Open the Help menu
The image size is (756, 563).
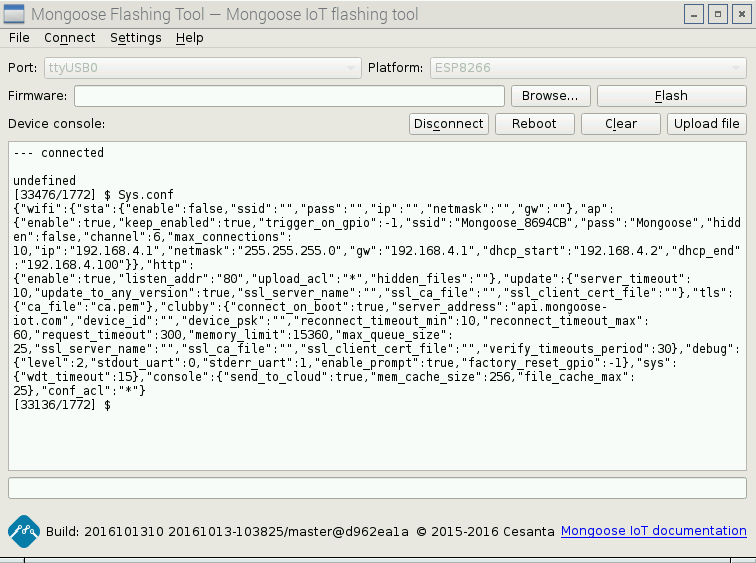point(189,38)
